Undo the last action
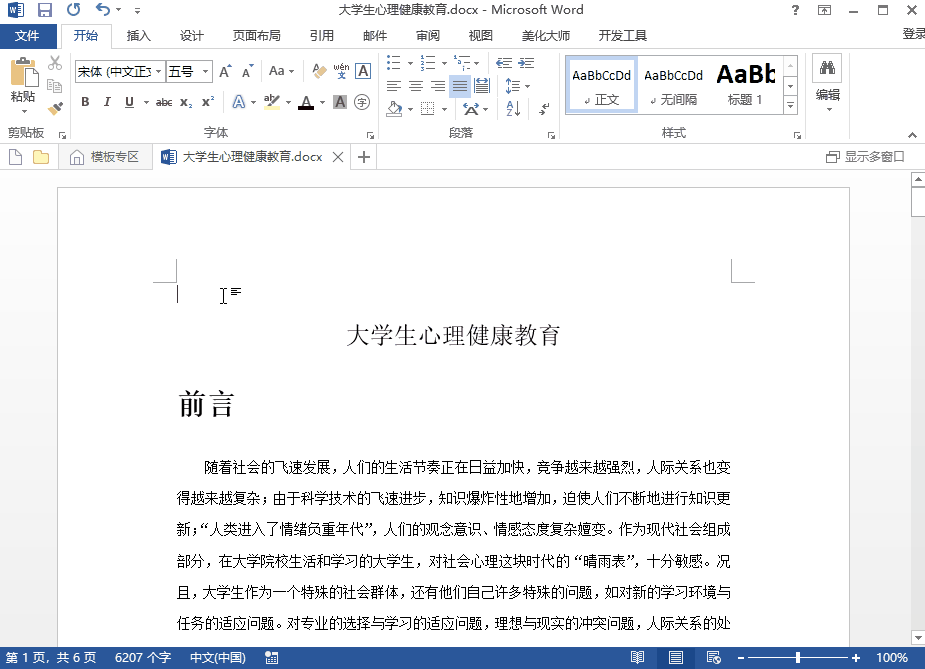The height and width of the screenshot is (669, 925). click(x=103, y=10)
